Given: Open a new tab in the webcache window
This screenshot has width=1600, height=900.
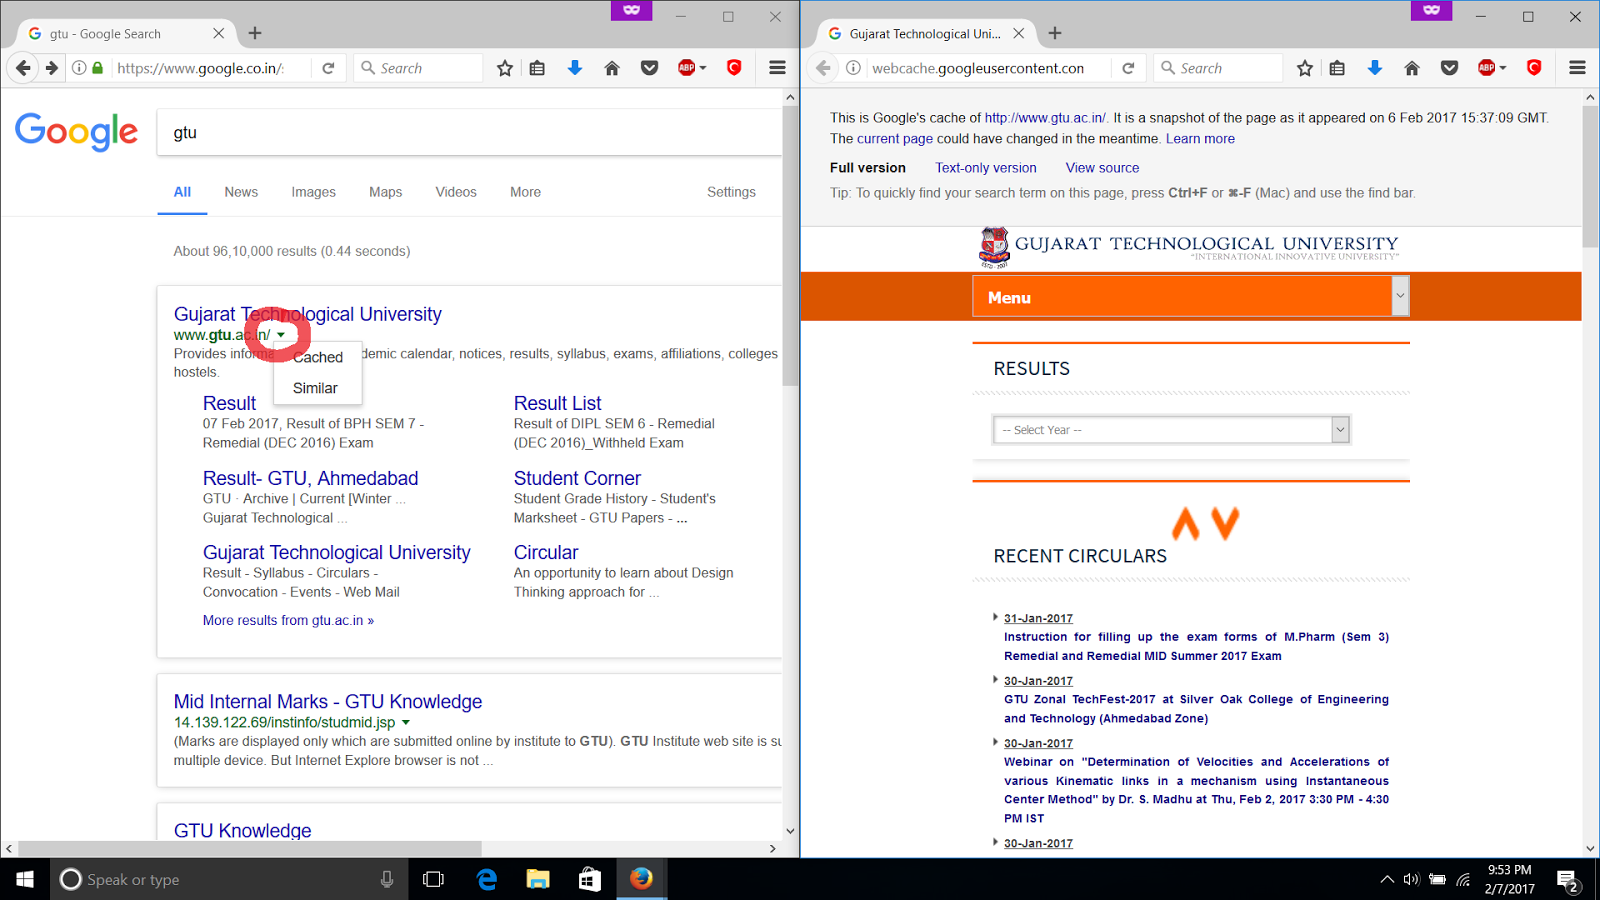Looking at the screenshot, I should (x=1055, y=33).
